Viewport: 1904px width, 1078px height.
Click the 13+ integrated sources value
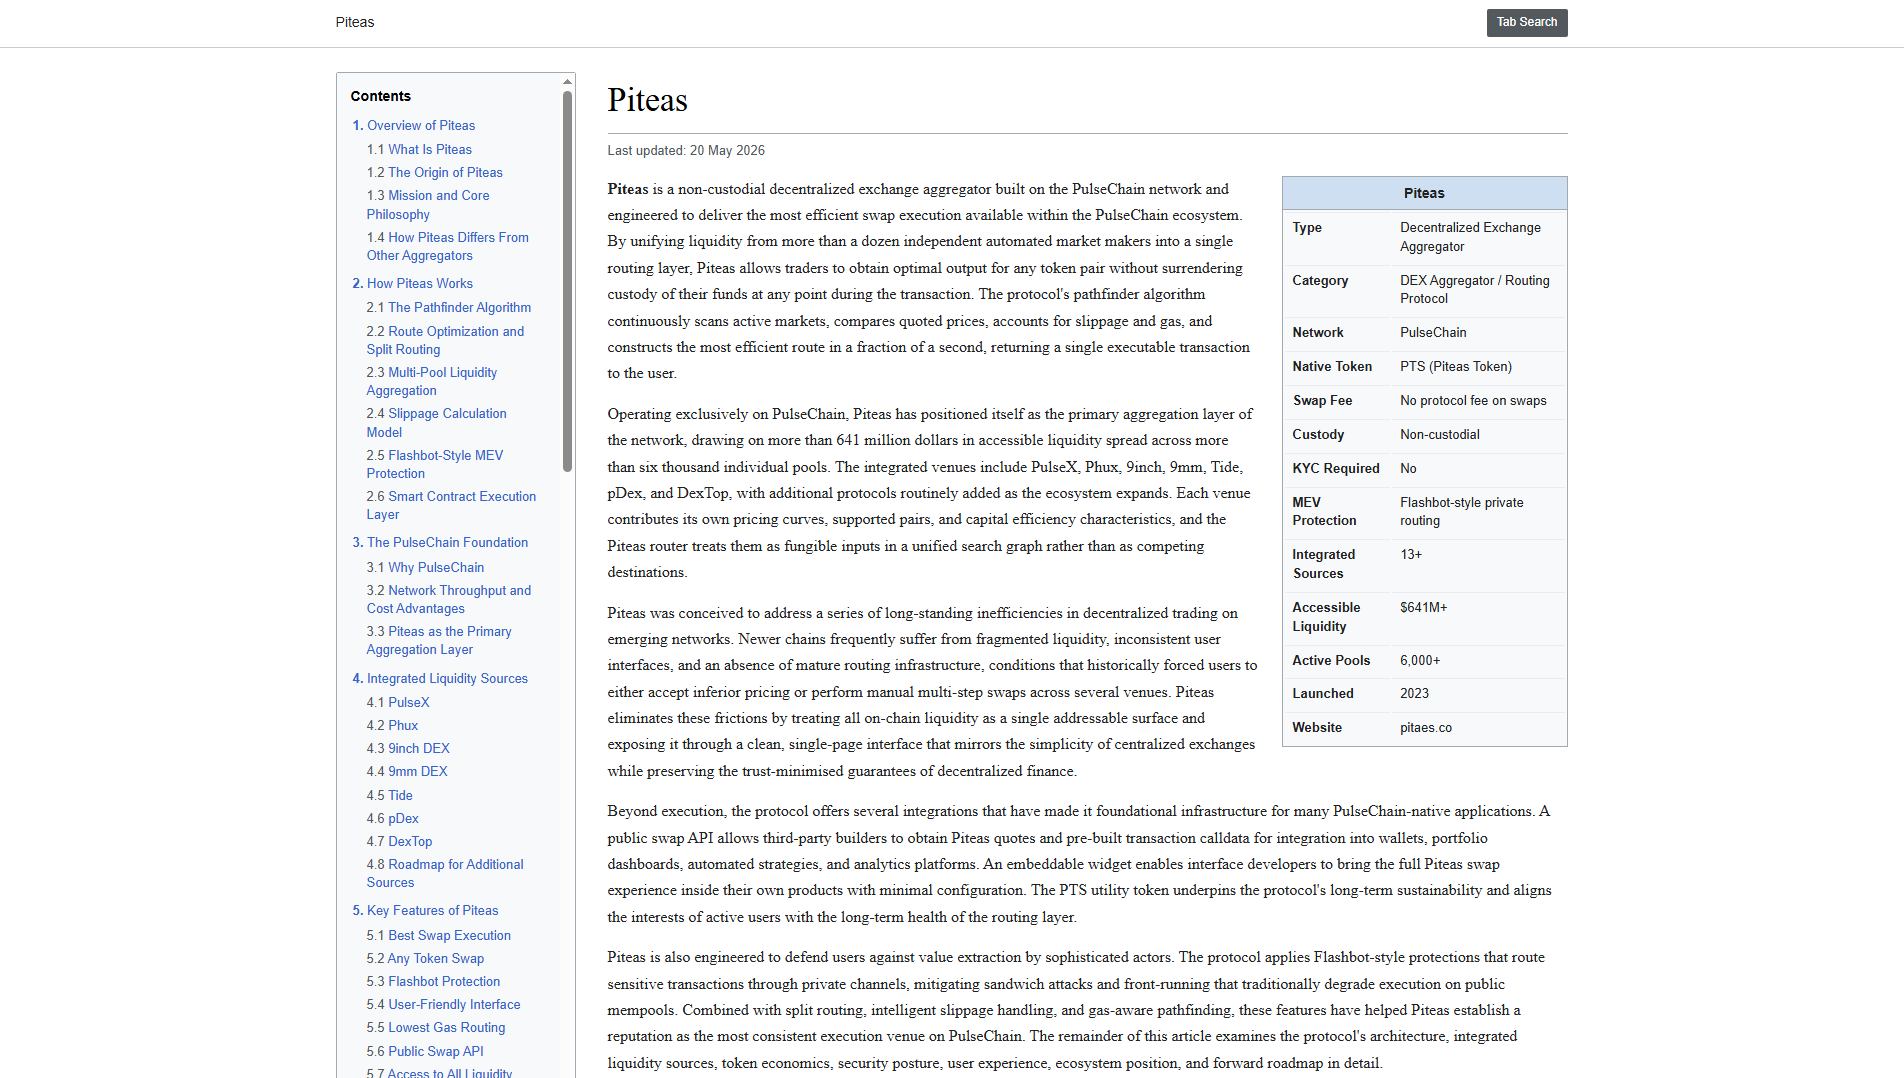coord(1411,554)
